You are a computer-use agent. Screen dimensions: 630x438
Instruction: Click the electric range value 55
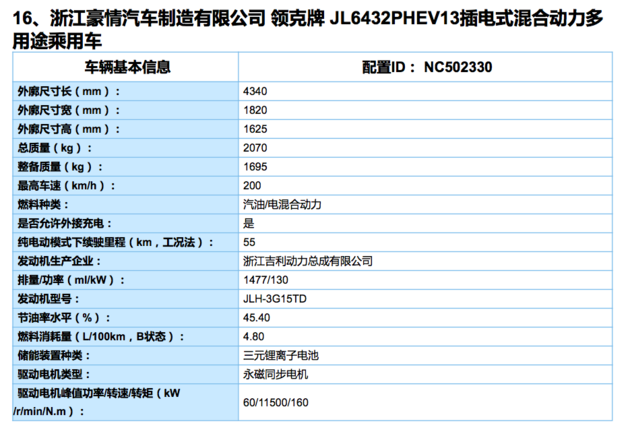click(249, 243)
